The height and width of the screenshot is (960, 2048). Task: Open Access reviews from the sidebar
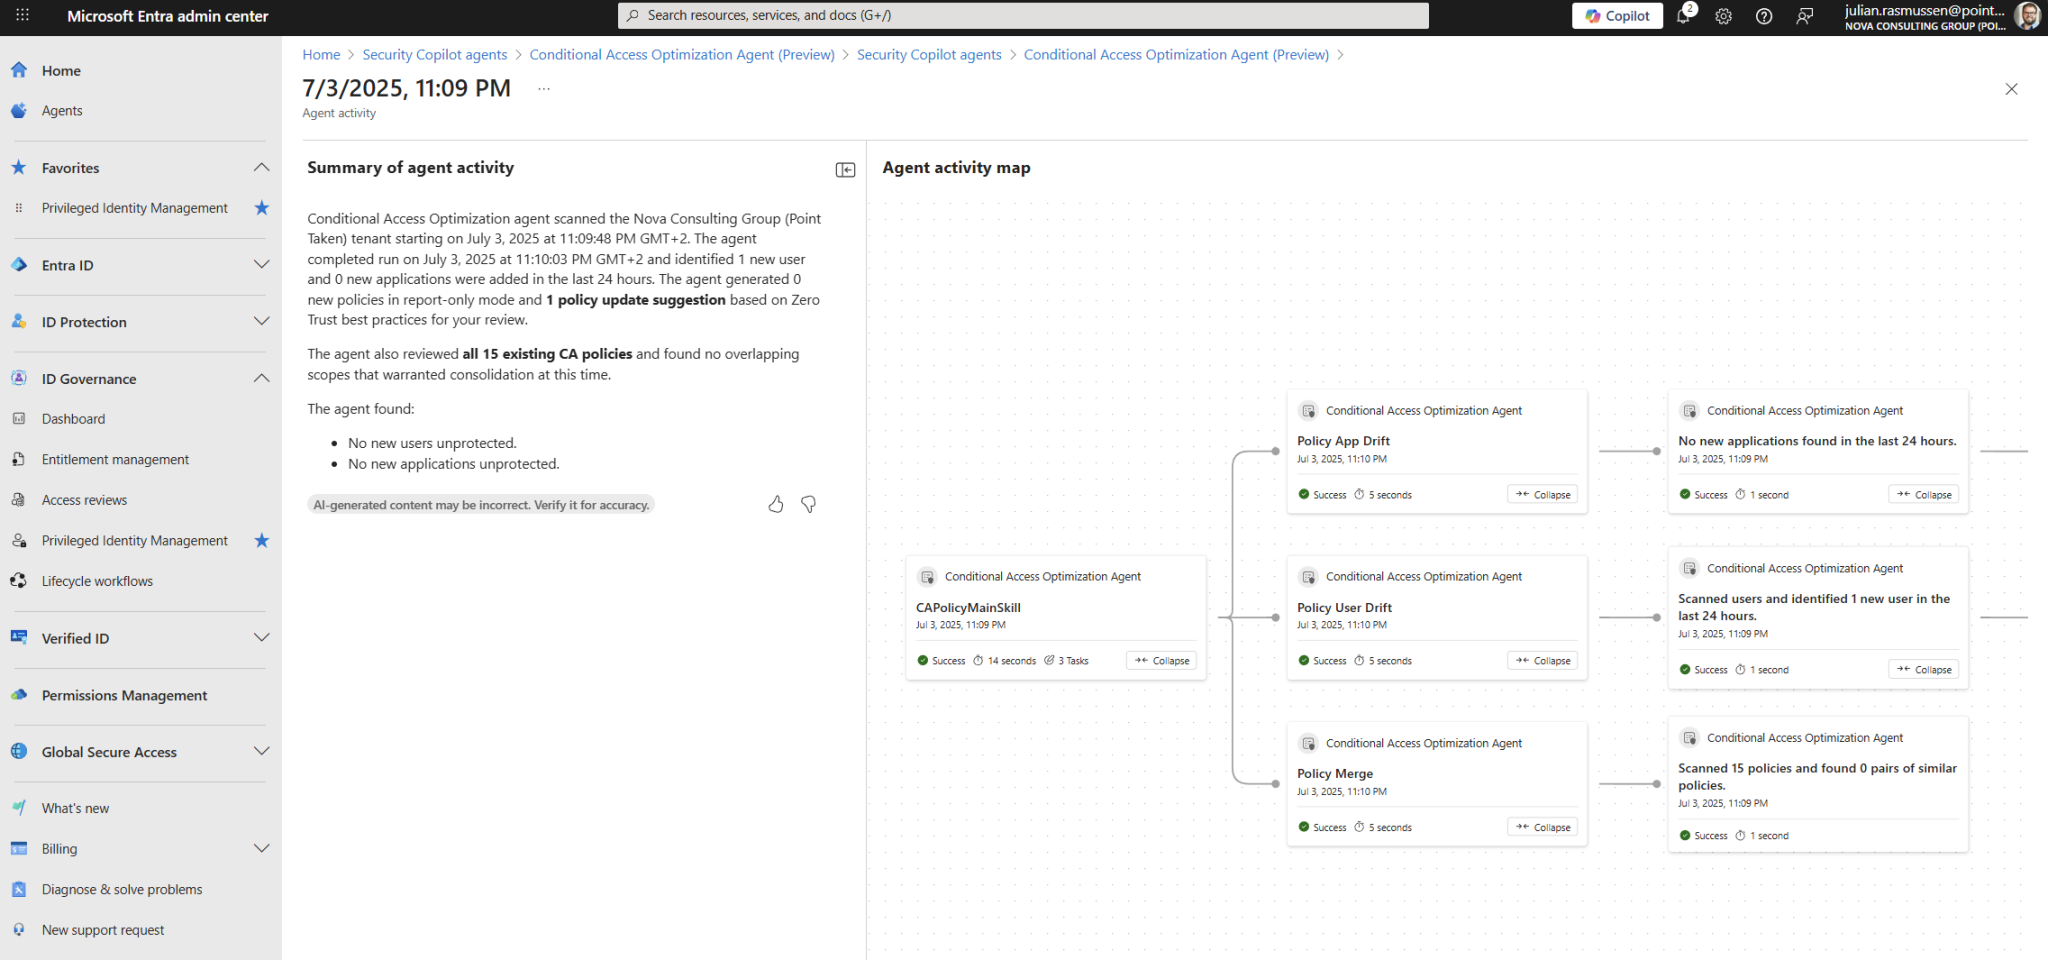coord(84,499)
